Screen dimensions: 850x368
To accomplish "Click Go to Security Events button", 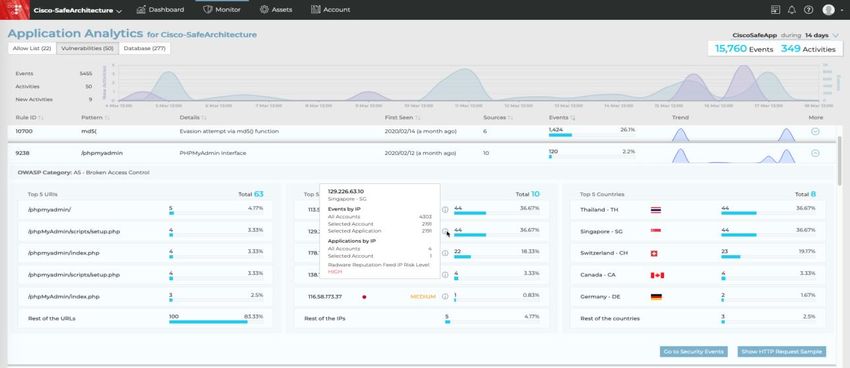I will coord(694,352).
